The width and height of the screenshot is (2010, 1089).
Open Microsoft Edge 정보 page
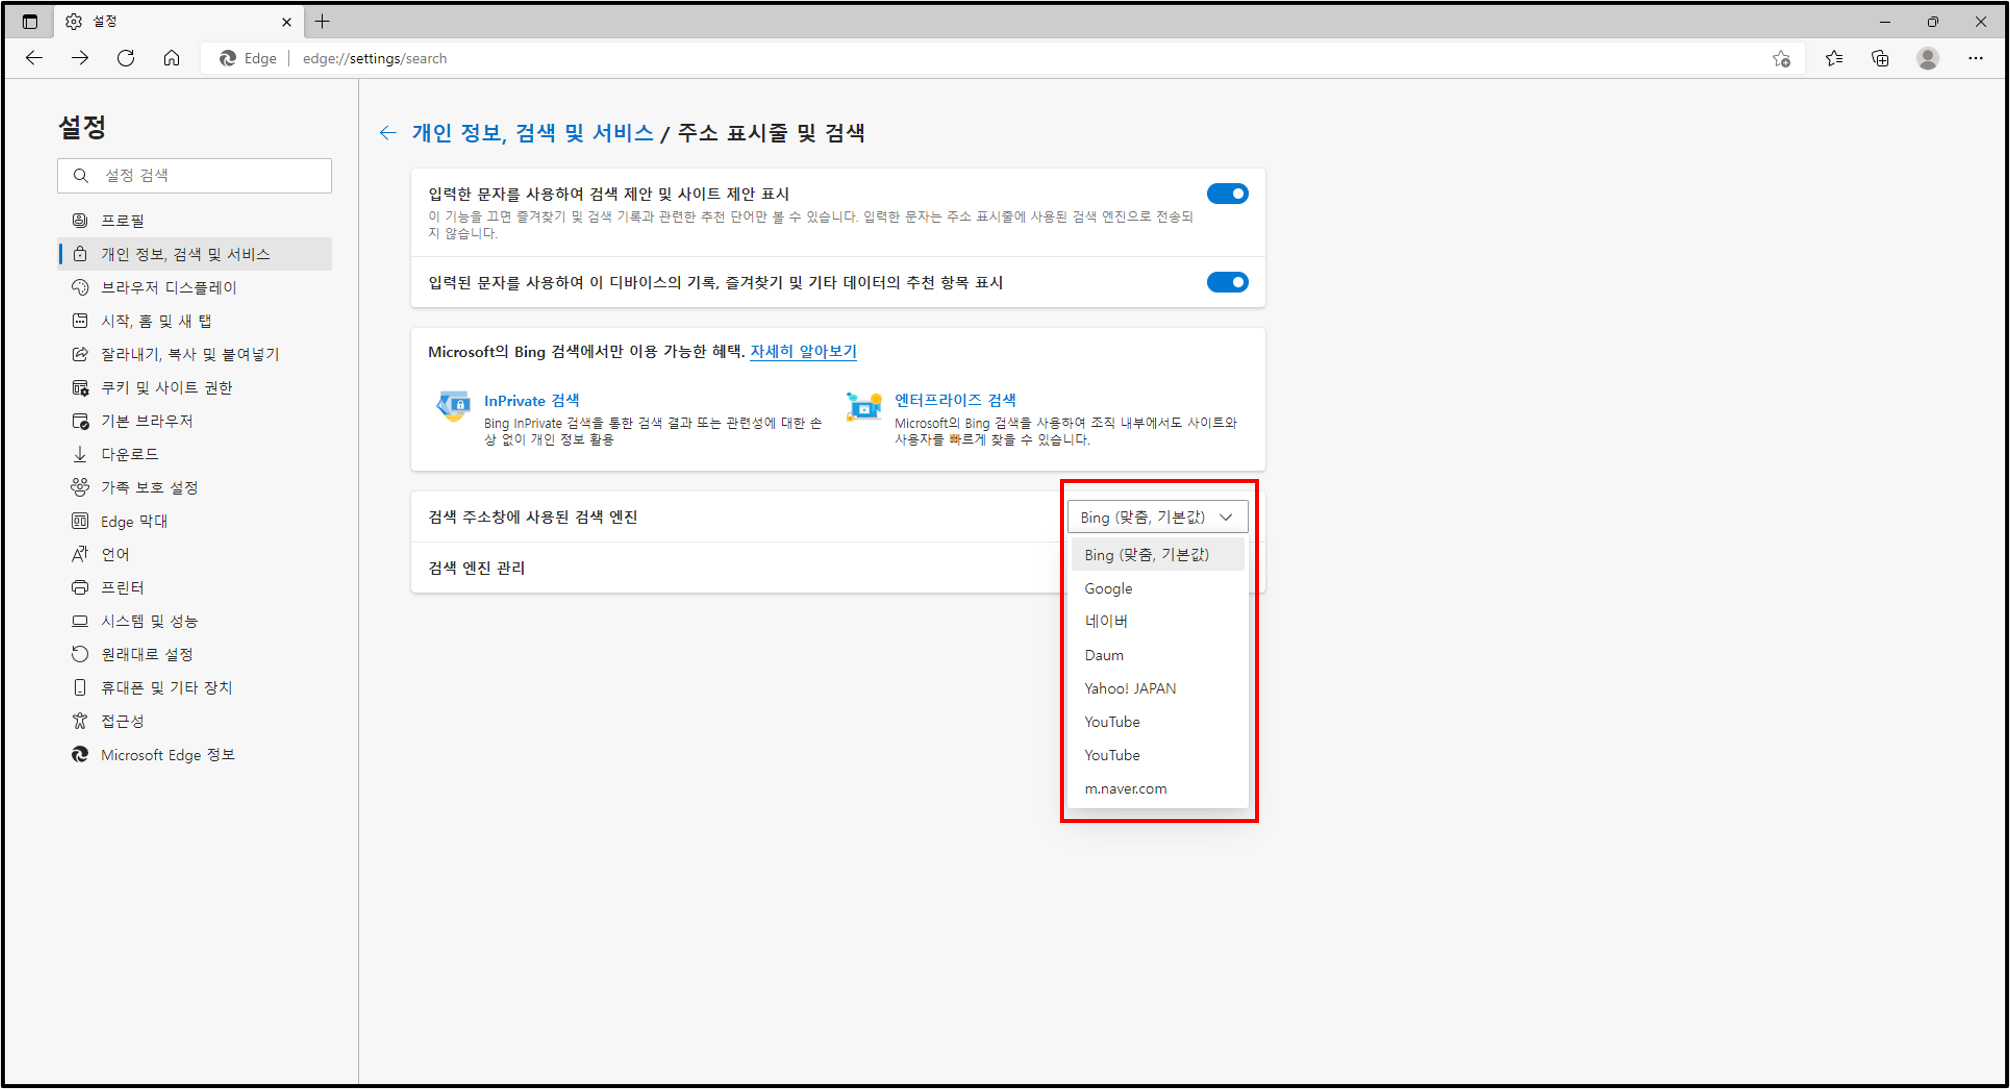click(x=195, y=754)
